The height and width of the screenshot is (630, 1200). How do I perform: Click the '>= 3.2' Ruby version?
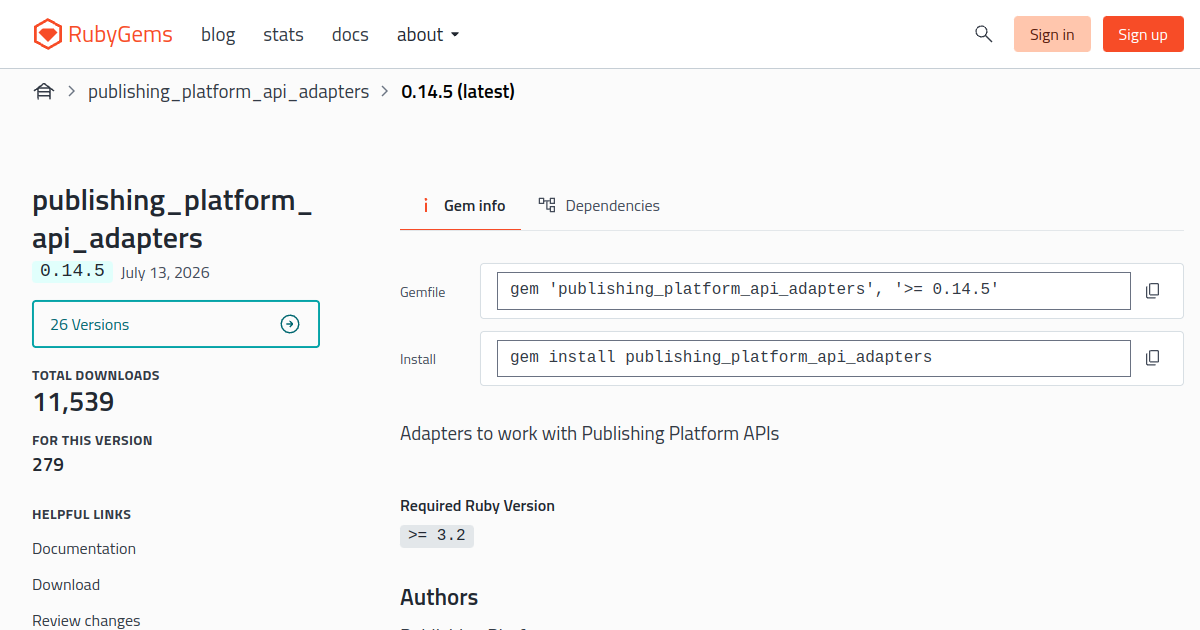click(x=437, y=536)
